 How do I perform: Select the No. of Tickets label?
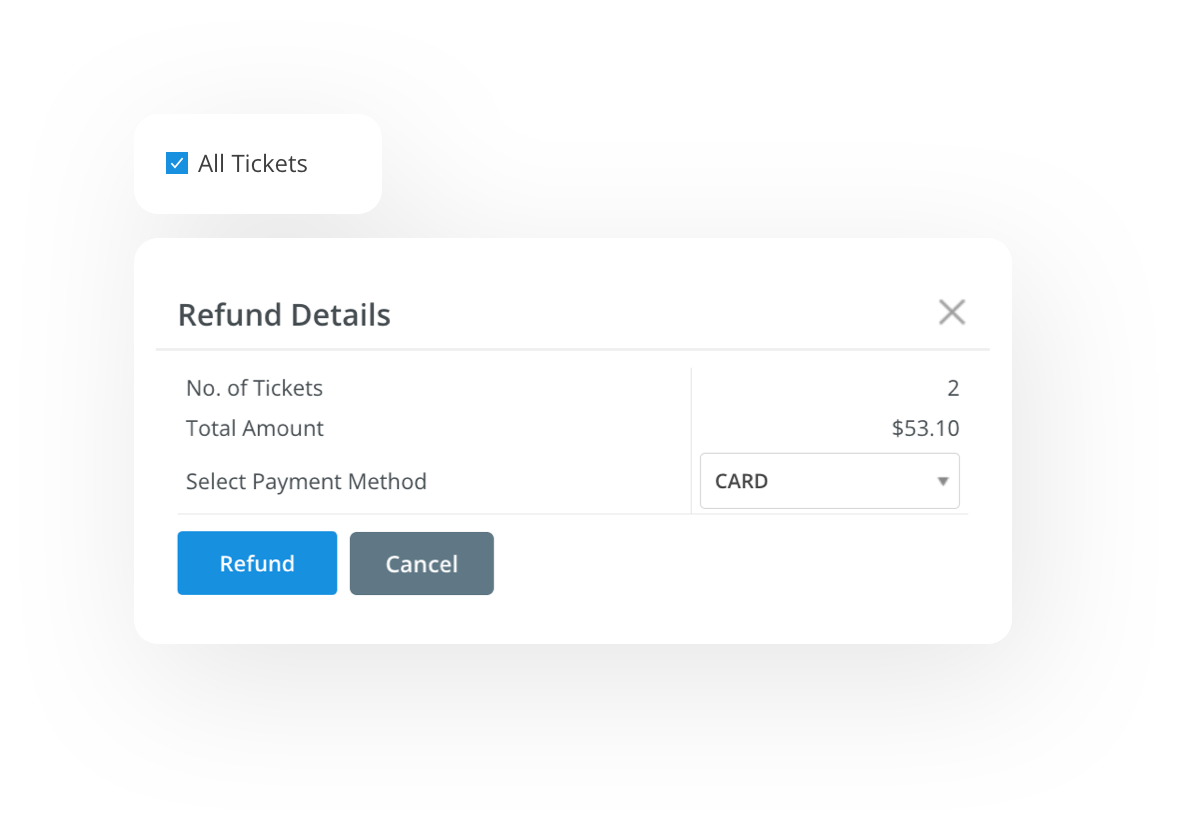click(x=254, y=388)
